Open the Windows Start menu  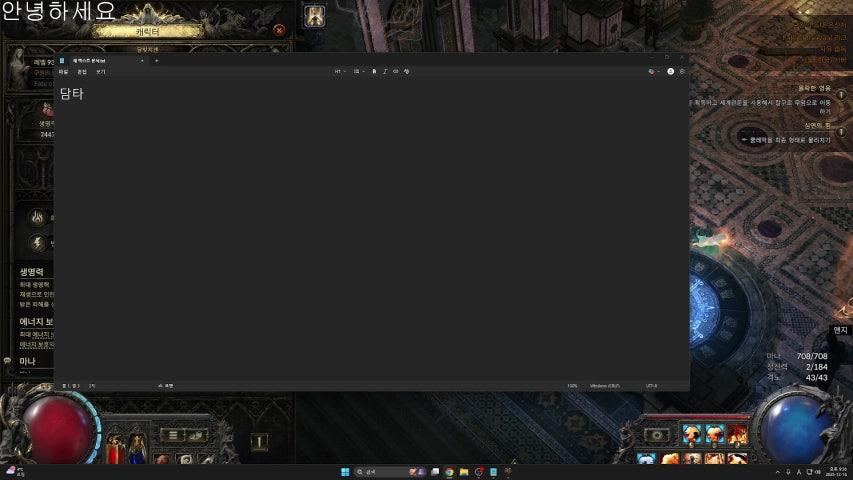coord(345,472)
